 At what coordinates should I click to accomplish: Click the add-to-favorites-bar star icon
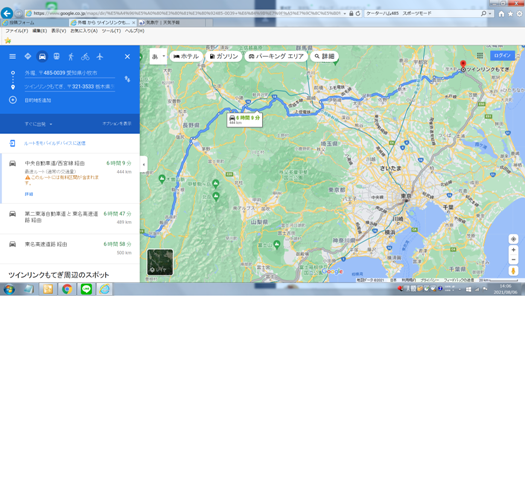(8, 41)
